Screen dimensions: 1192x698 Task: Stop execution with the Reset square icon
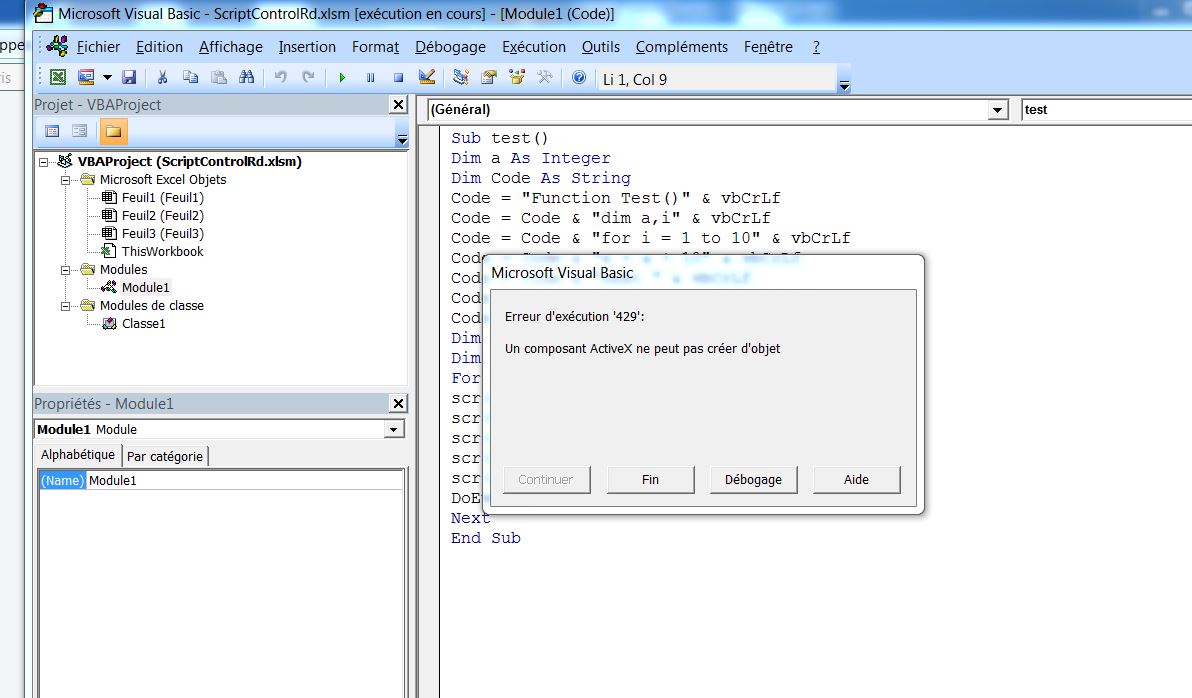coord(398,78)
